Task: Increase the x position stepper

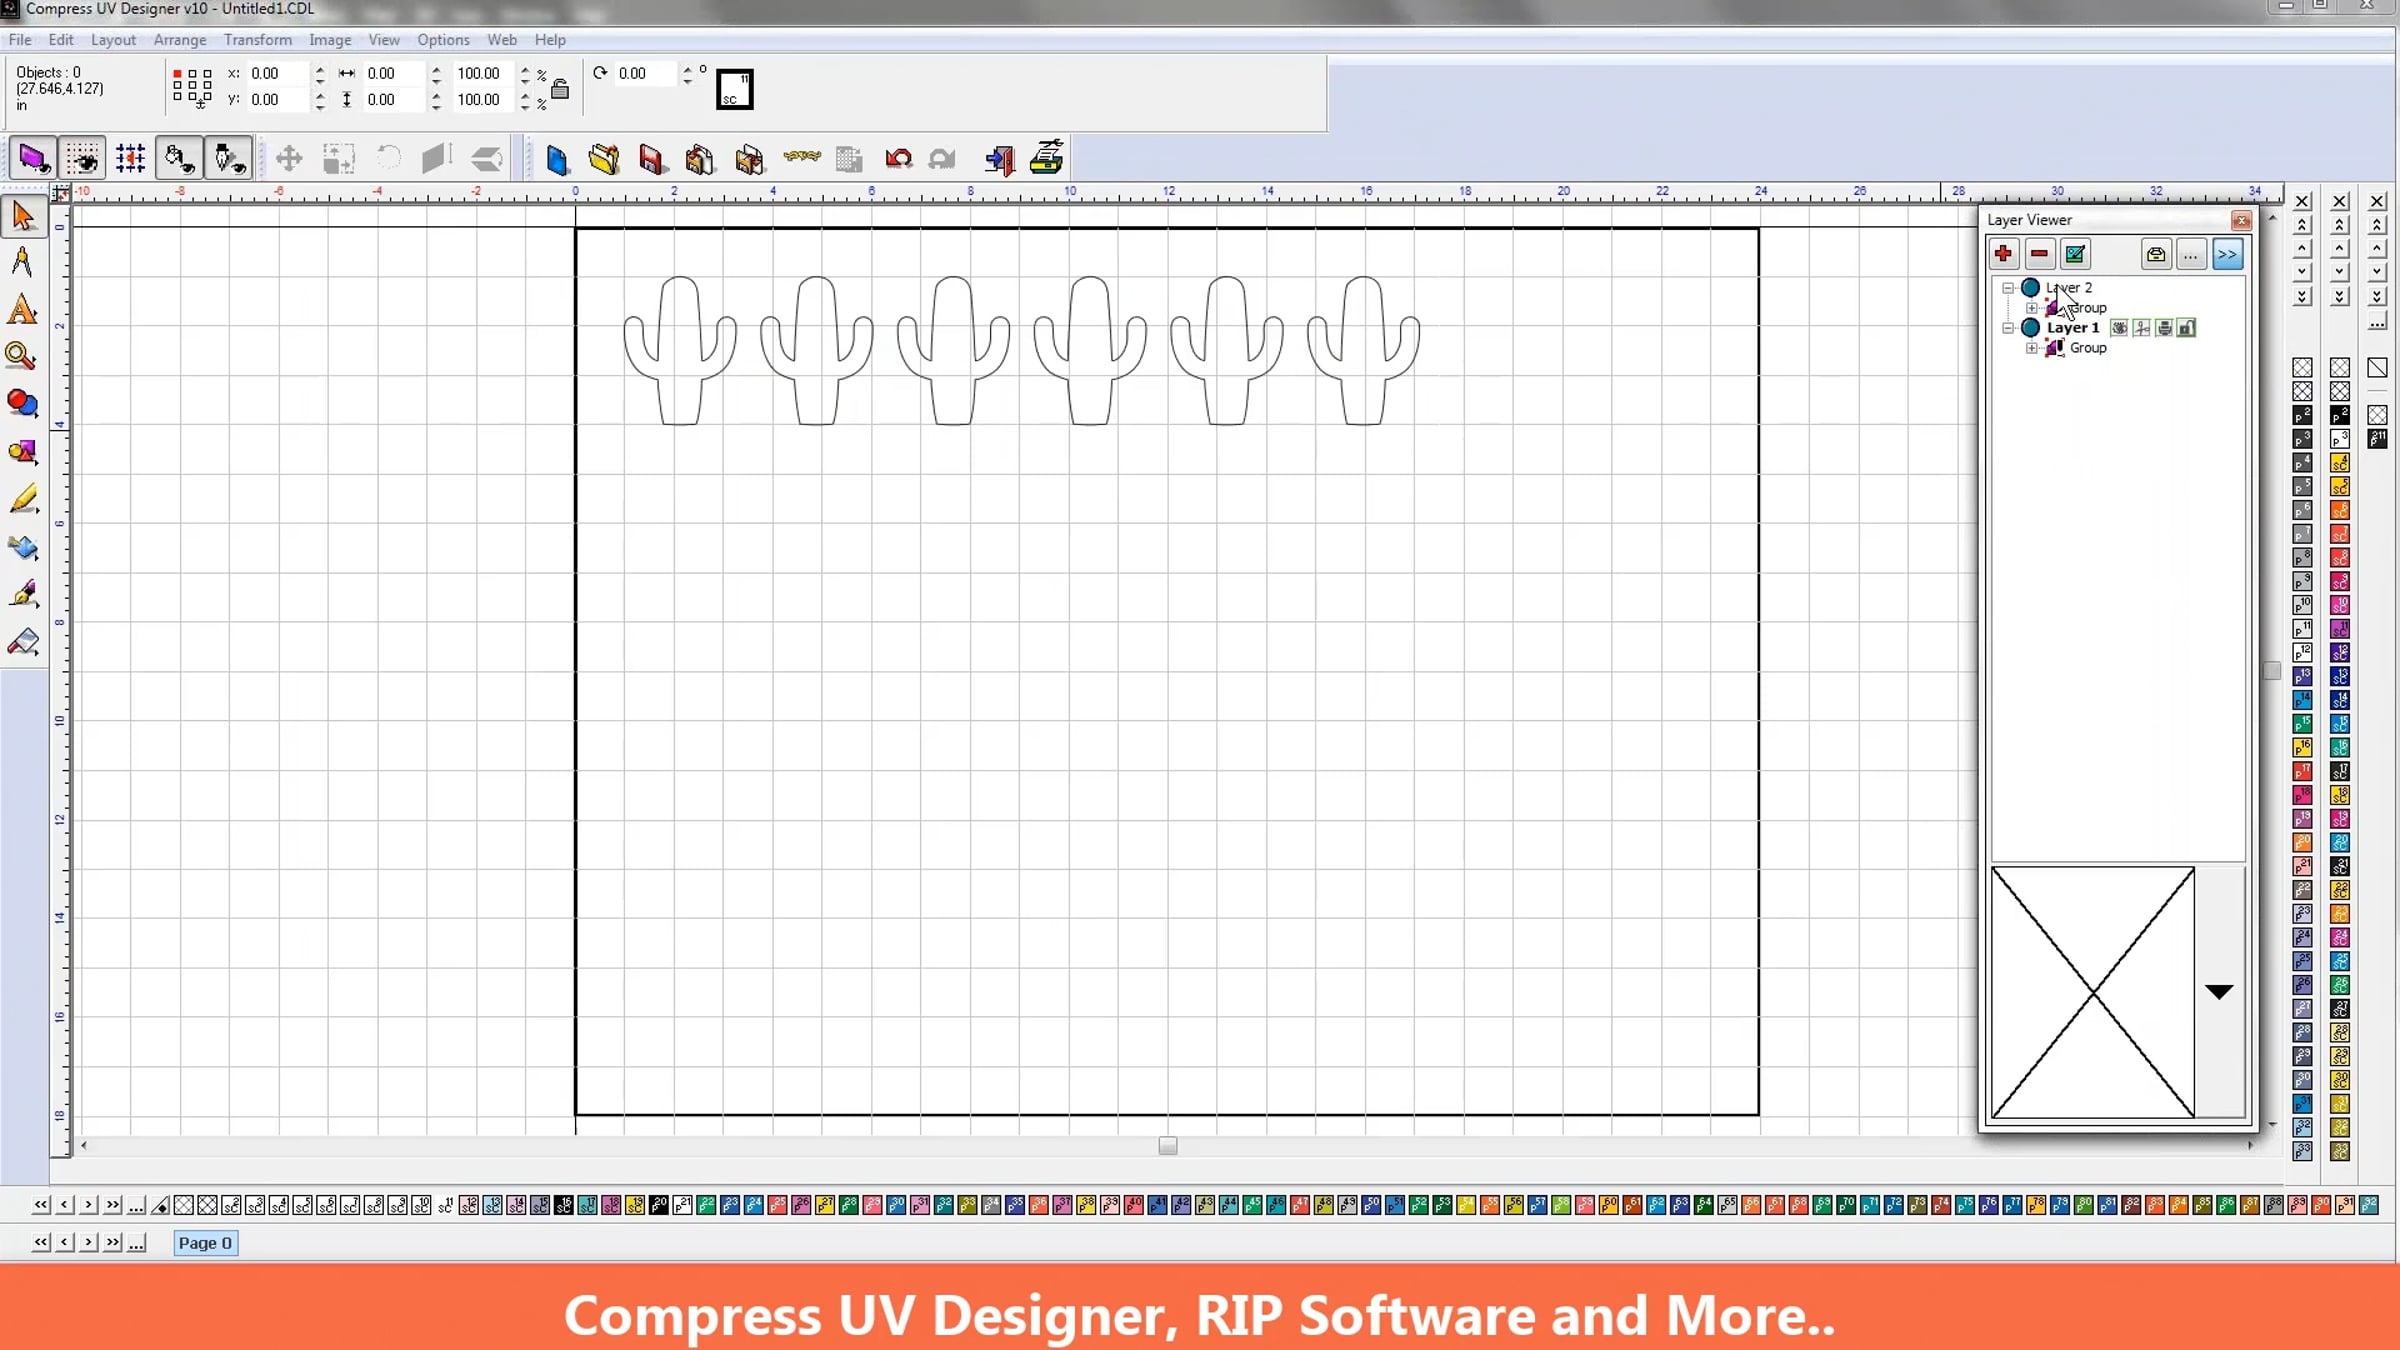Action: point(320,68)
